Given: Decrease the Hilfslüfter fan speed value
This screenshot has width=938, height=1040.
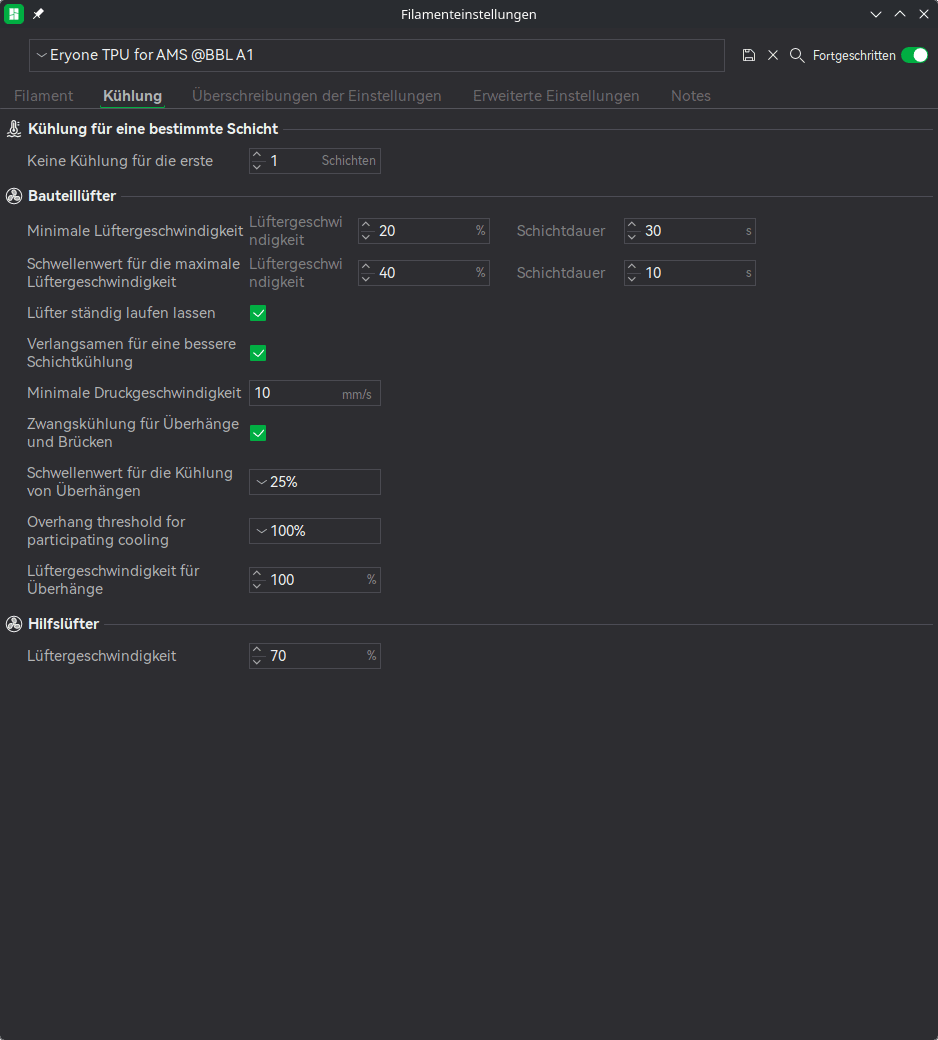Looking at the screenshot, I should click(x=257, y=661).
